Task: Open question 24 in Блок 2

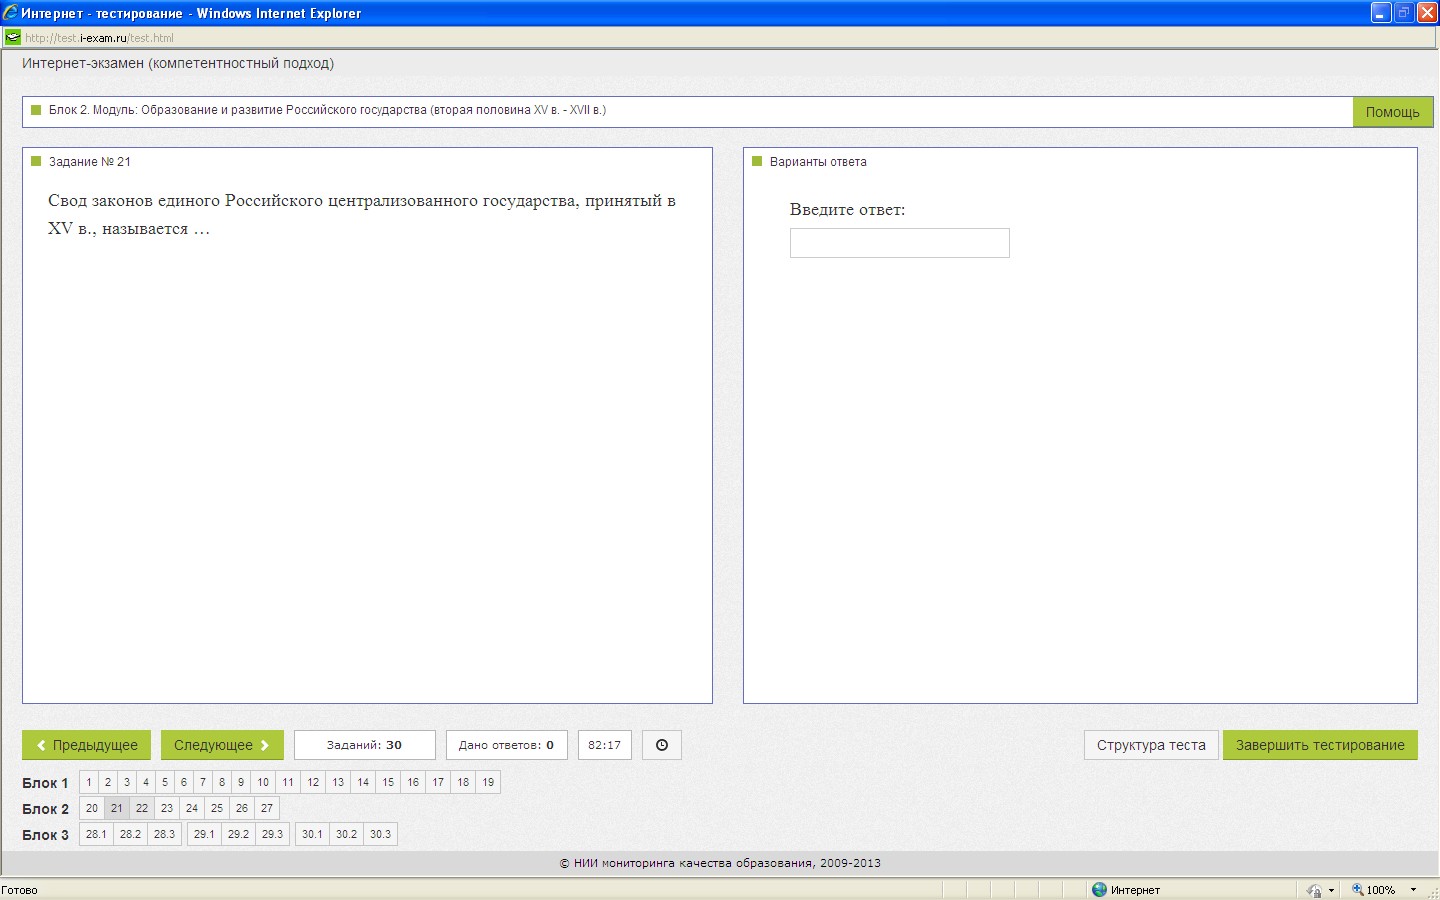Action: [192, 808]
